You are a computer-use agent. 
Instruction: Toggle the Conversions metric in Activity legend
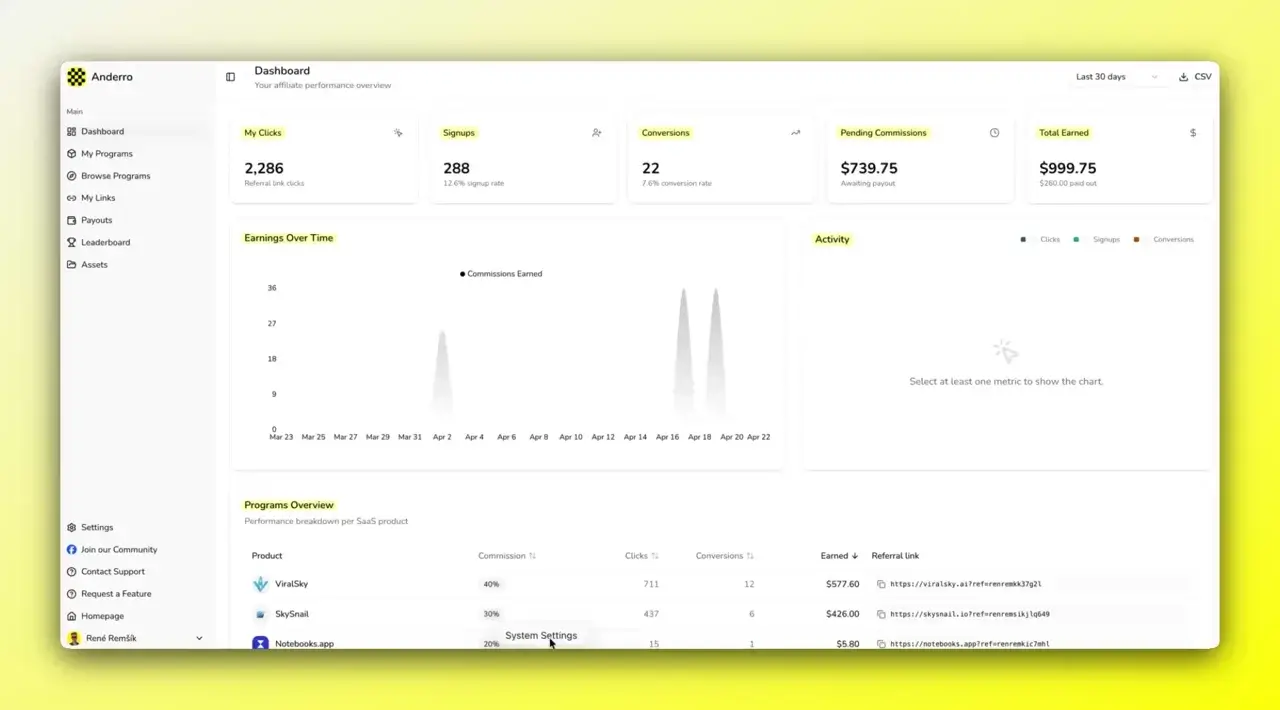click(1164, 240)
